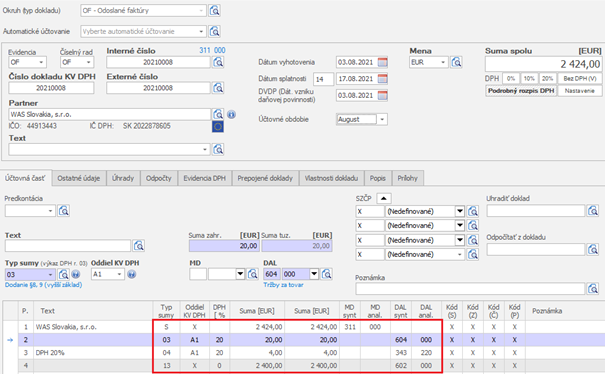Click Dátum splatnosti days field 14

tap(323, 79)
